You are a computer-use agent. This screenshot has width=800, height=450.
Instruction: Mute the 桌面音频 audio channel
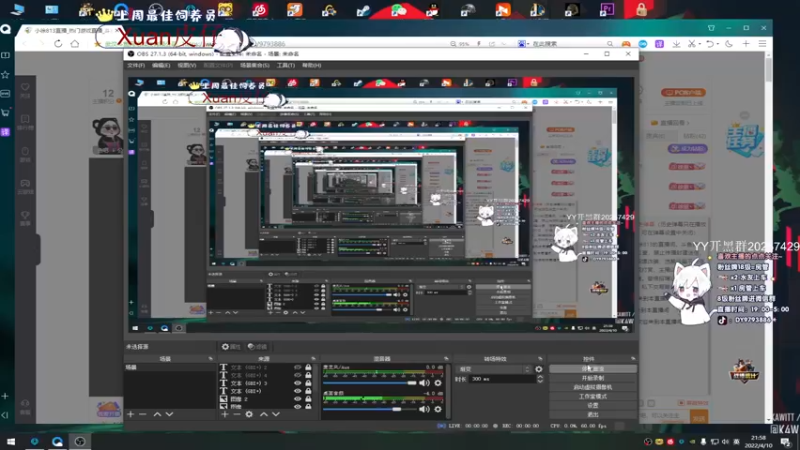click(424, 409)
